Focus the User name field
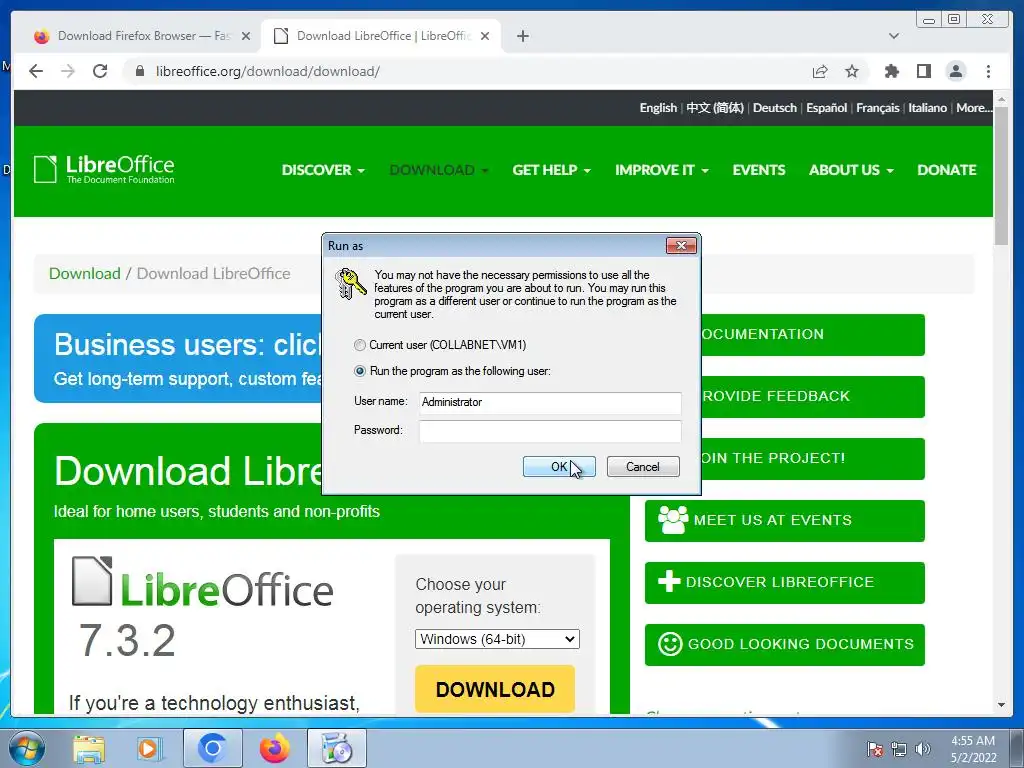 click(x=550, y=402)
